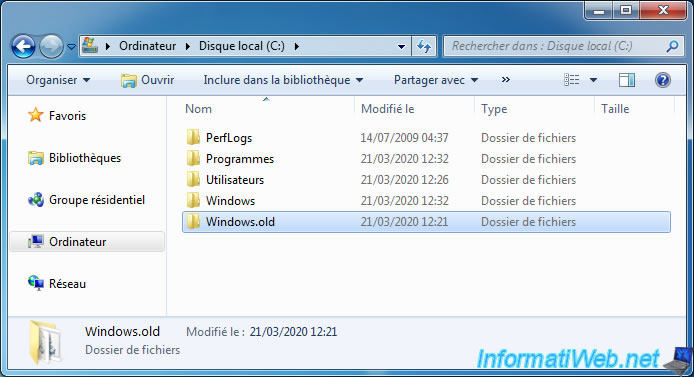Select the PerfLogs folder name
This screenshot has width=694, height=377.
click(229, 138)
